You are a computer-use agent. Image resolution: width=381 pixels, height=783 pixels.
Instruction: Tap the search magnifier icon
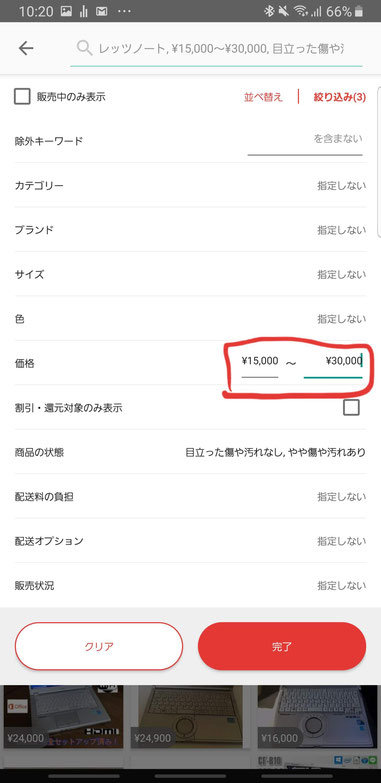coord(84,48)
